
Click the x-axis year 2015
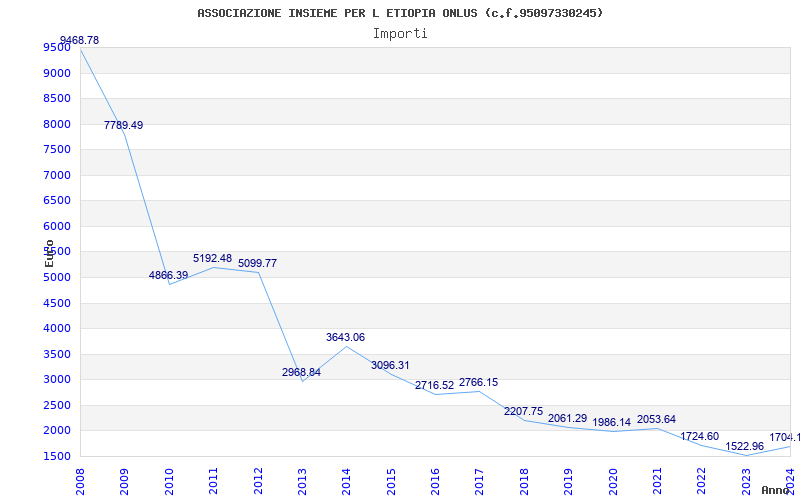[391, 482]
